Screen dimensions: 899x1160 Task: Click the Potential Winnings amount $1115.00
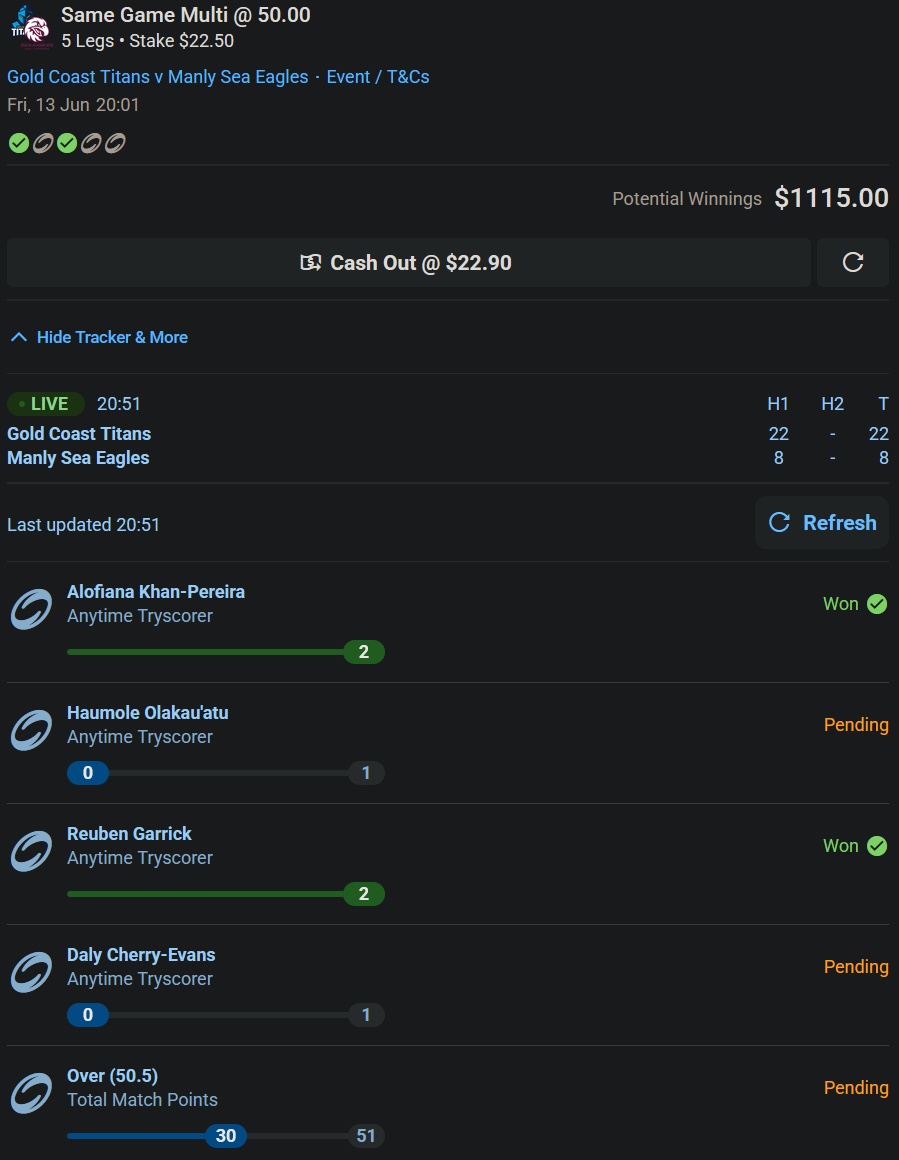pos(832,198)
